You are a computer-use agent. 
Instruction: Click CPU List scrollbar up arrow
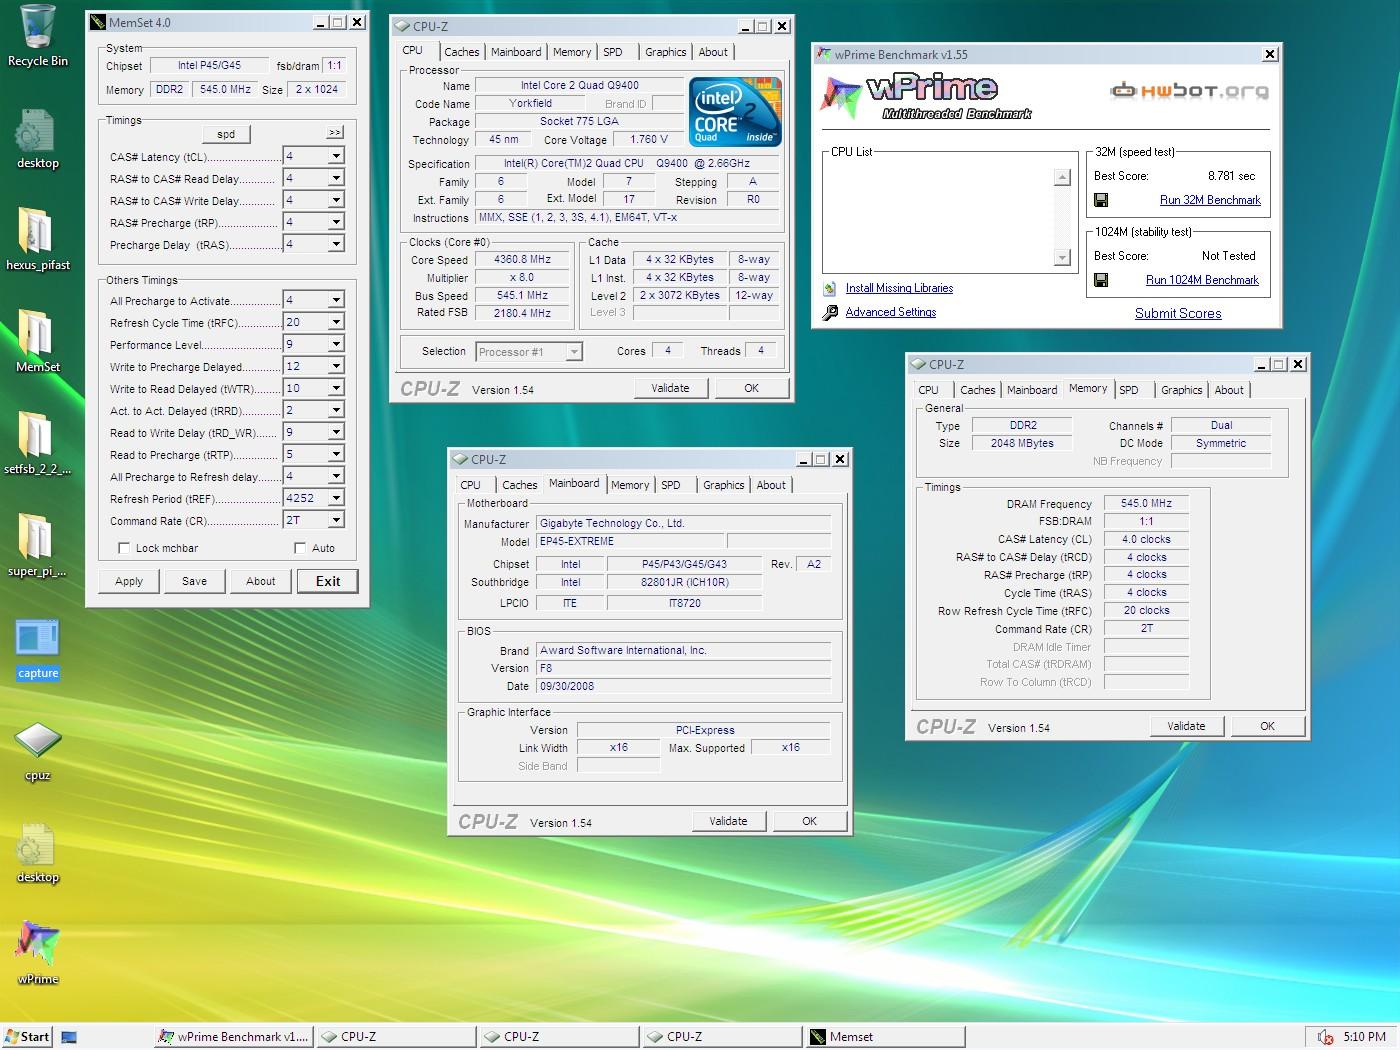point(1062,177)
